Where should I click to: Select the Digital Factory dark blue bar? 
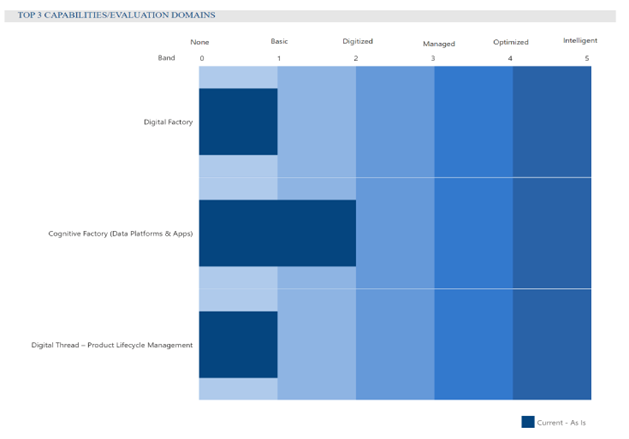click(238, 122)
